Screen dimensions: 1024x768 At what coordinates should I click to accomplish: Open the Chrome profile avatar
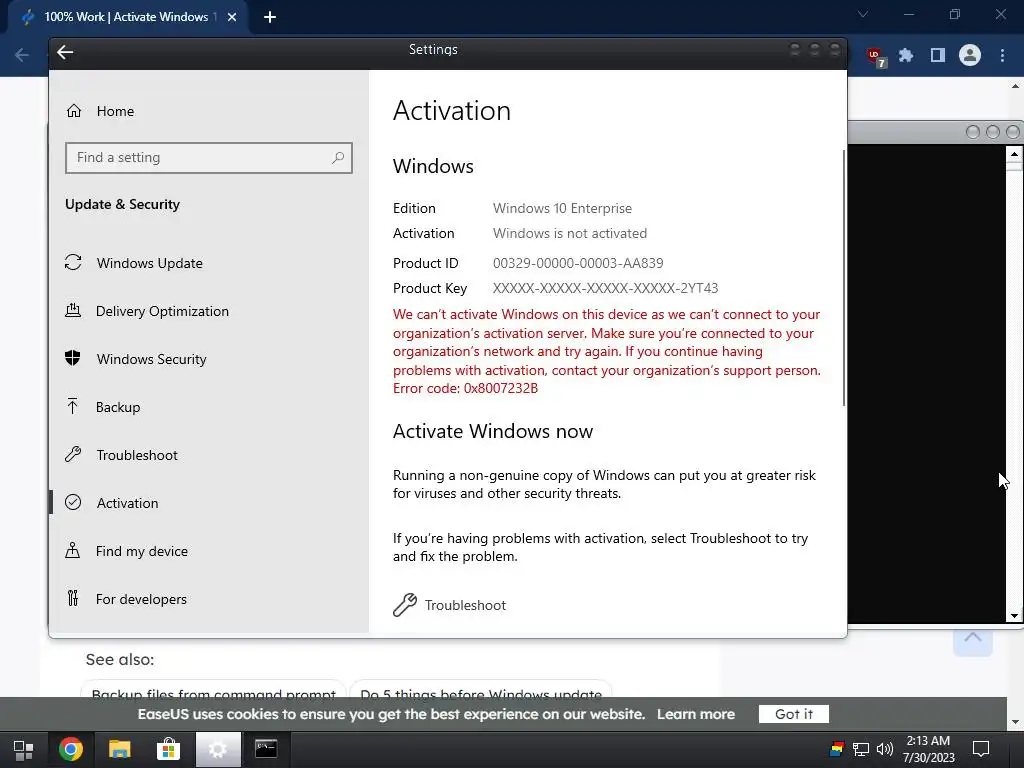(x=970, y=56)
